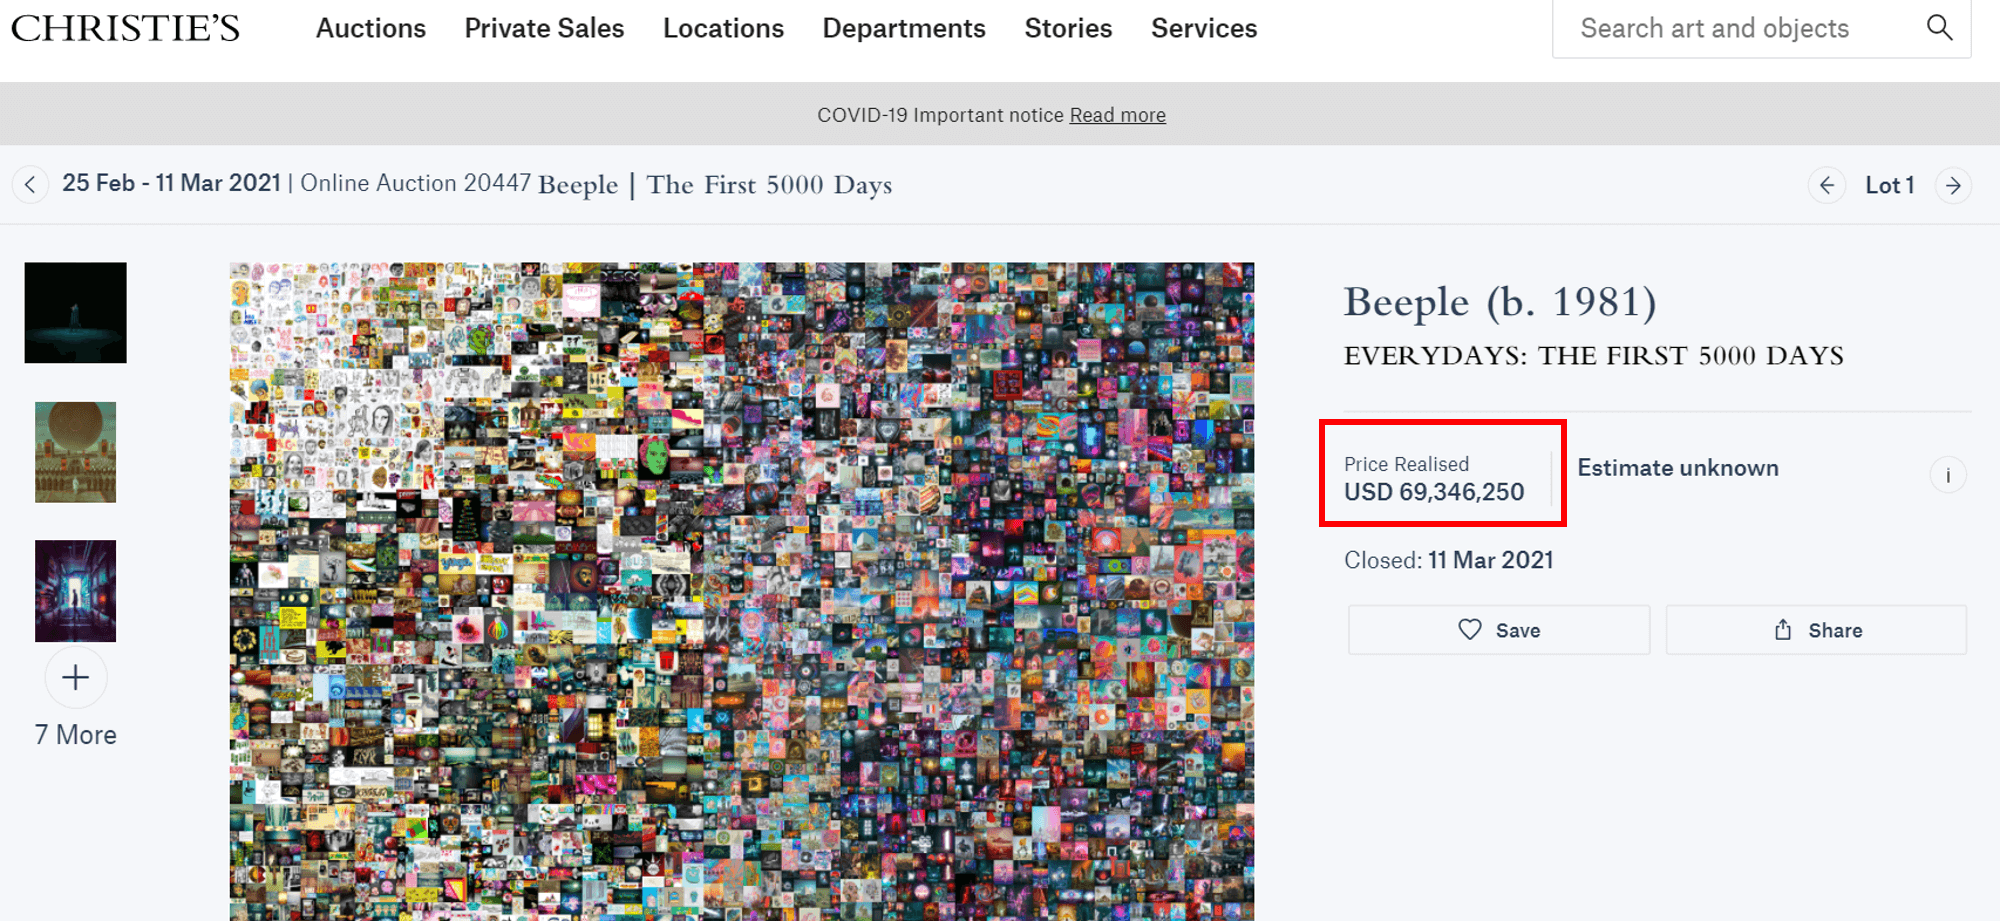Go back using the left chevron icon
Image resolution: width=2000 pixels, height=921 pixels.
click(x=30, y=184)
